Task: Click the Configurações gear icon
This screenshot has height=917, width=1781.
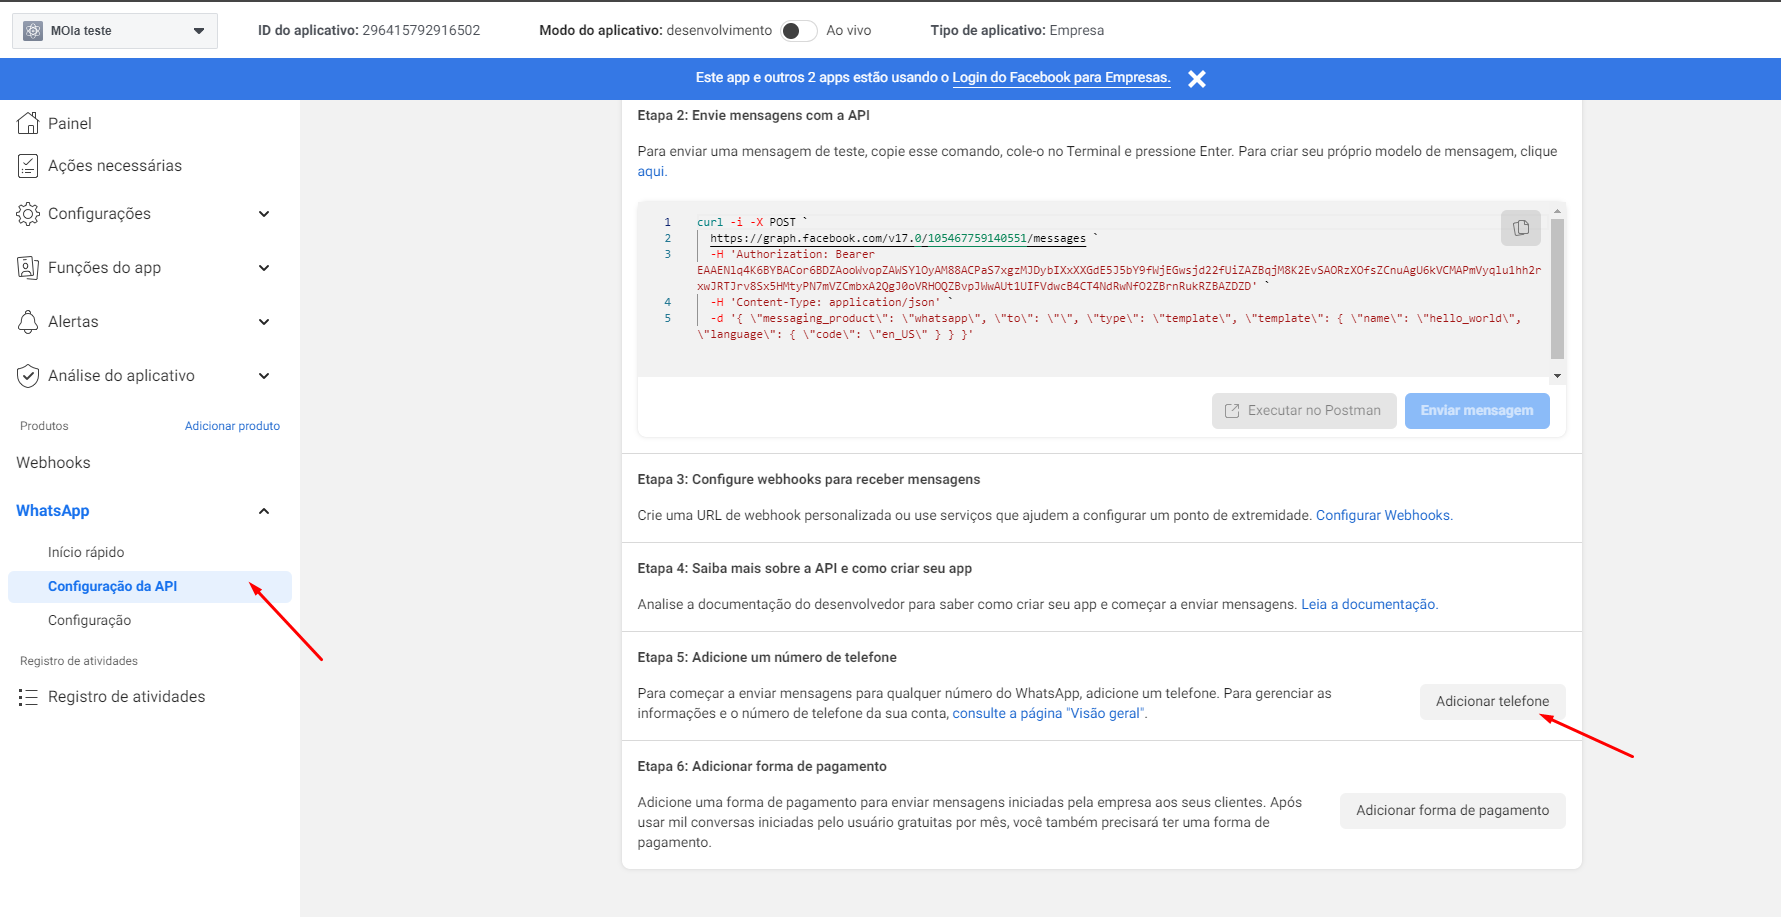Action: (x=28, y=214)
